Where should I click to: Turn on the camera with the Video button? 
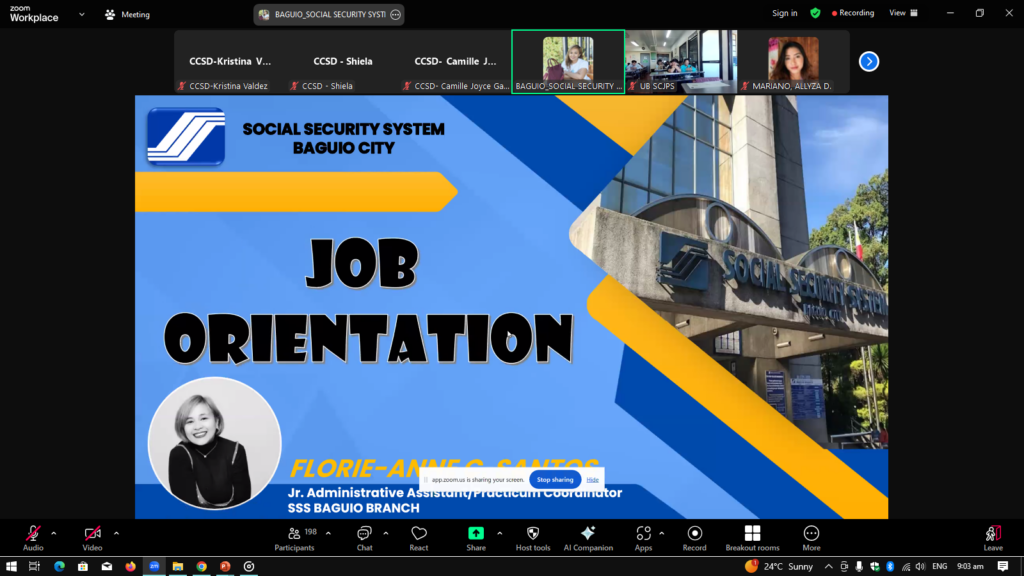point(92,538)
